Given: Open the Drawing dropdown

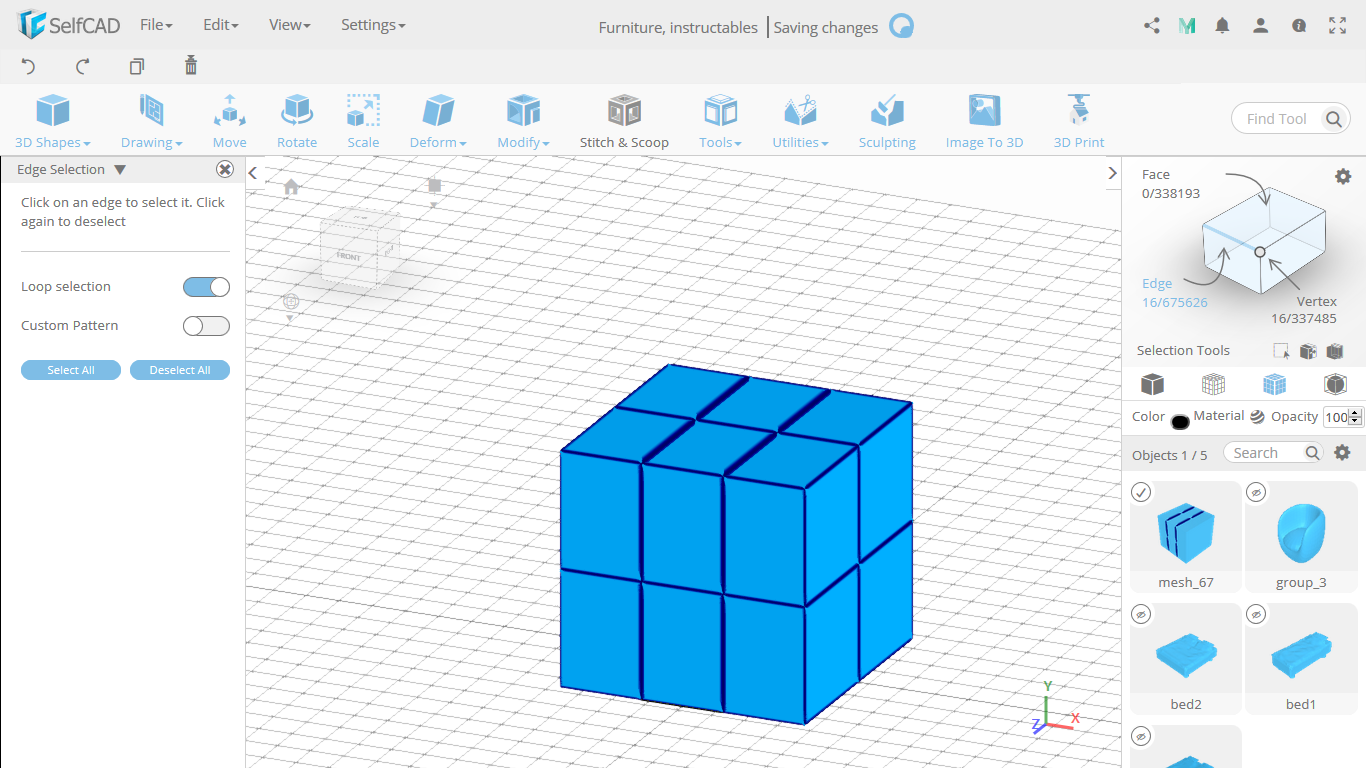Looking at the screenshot, I should pyautogui.click(x=152, y=122).
